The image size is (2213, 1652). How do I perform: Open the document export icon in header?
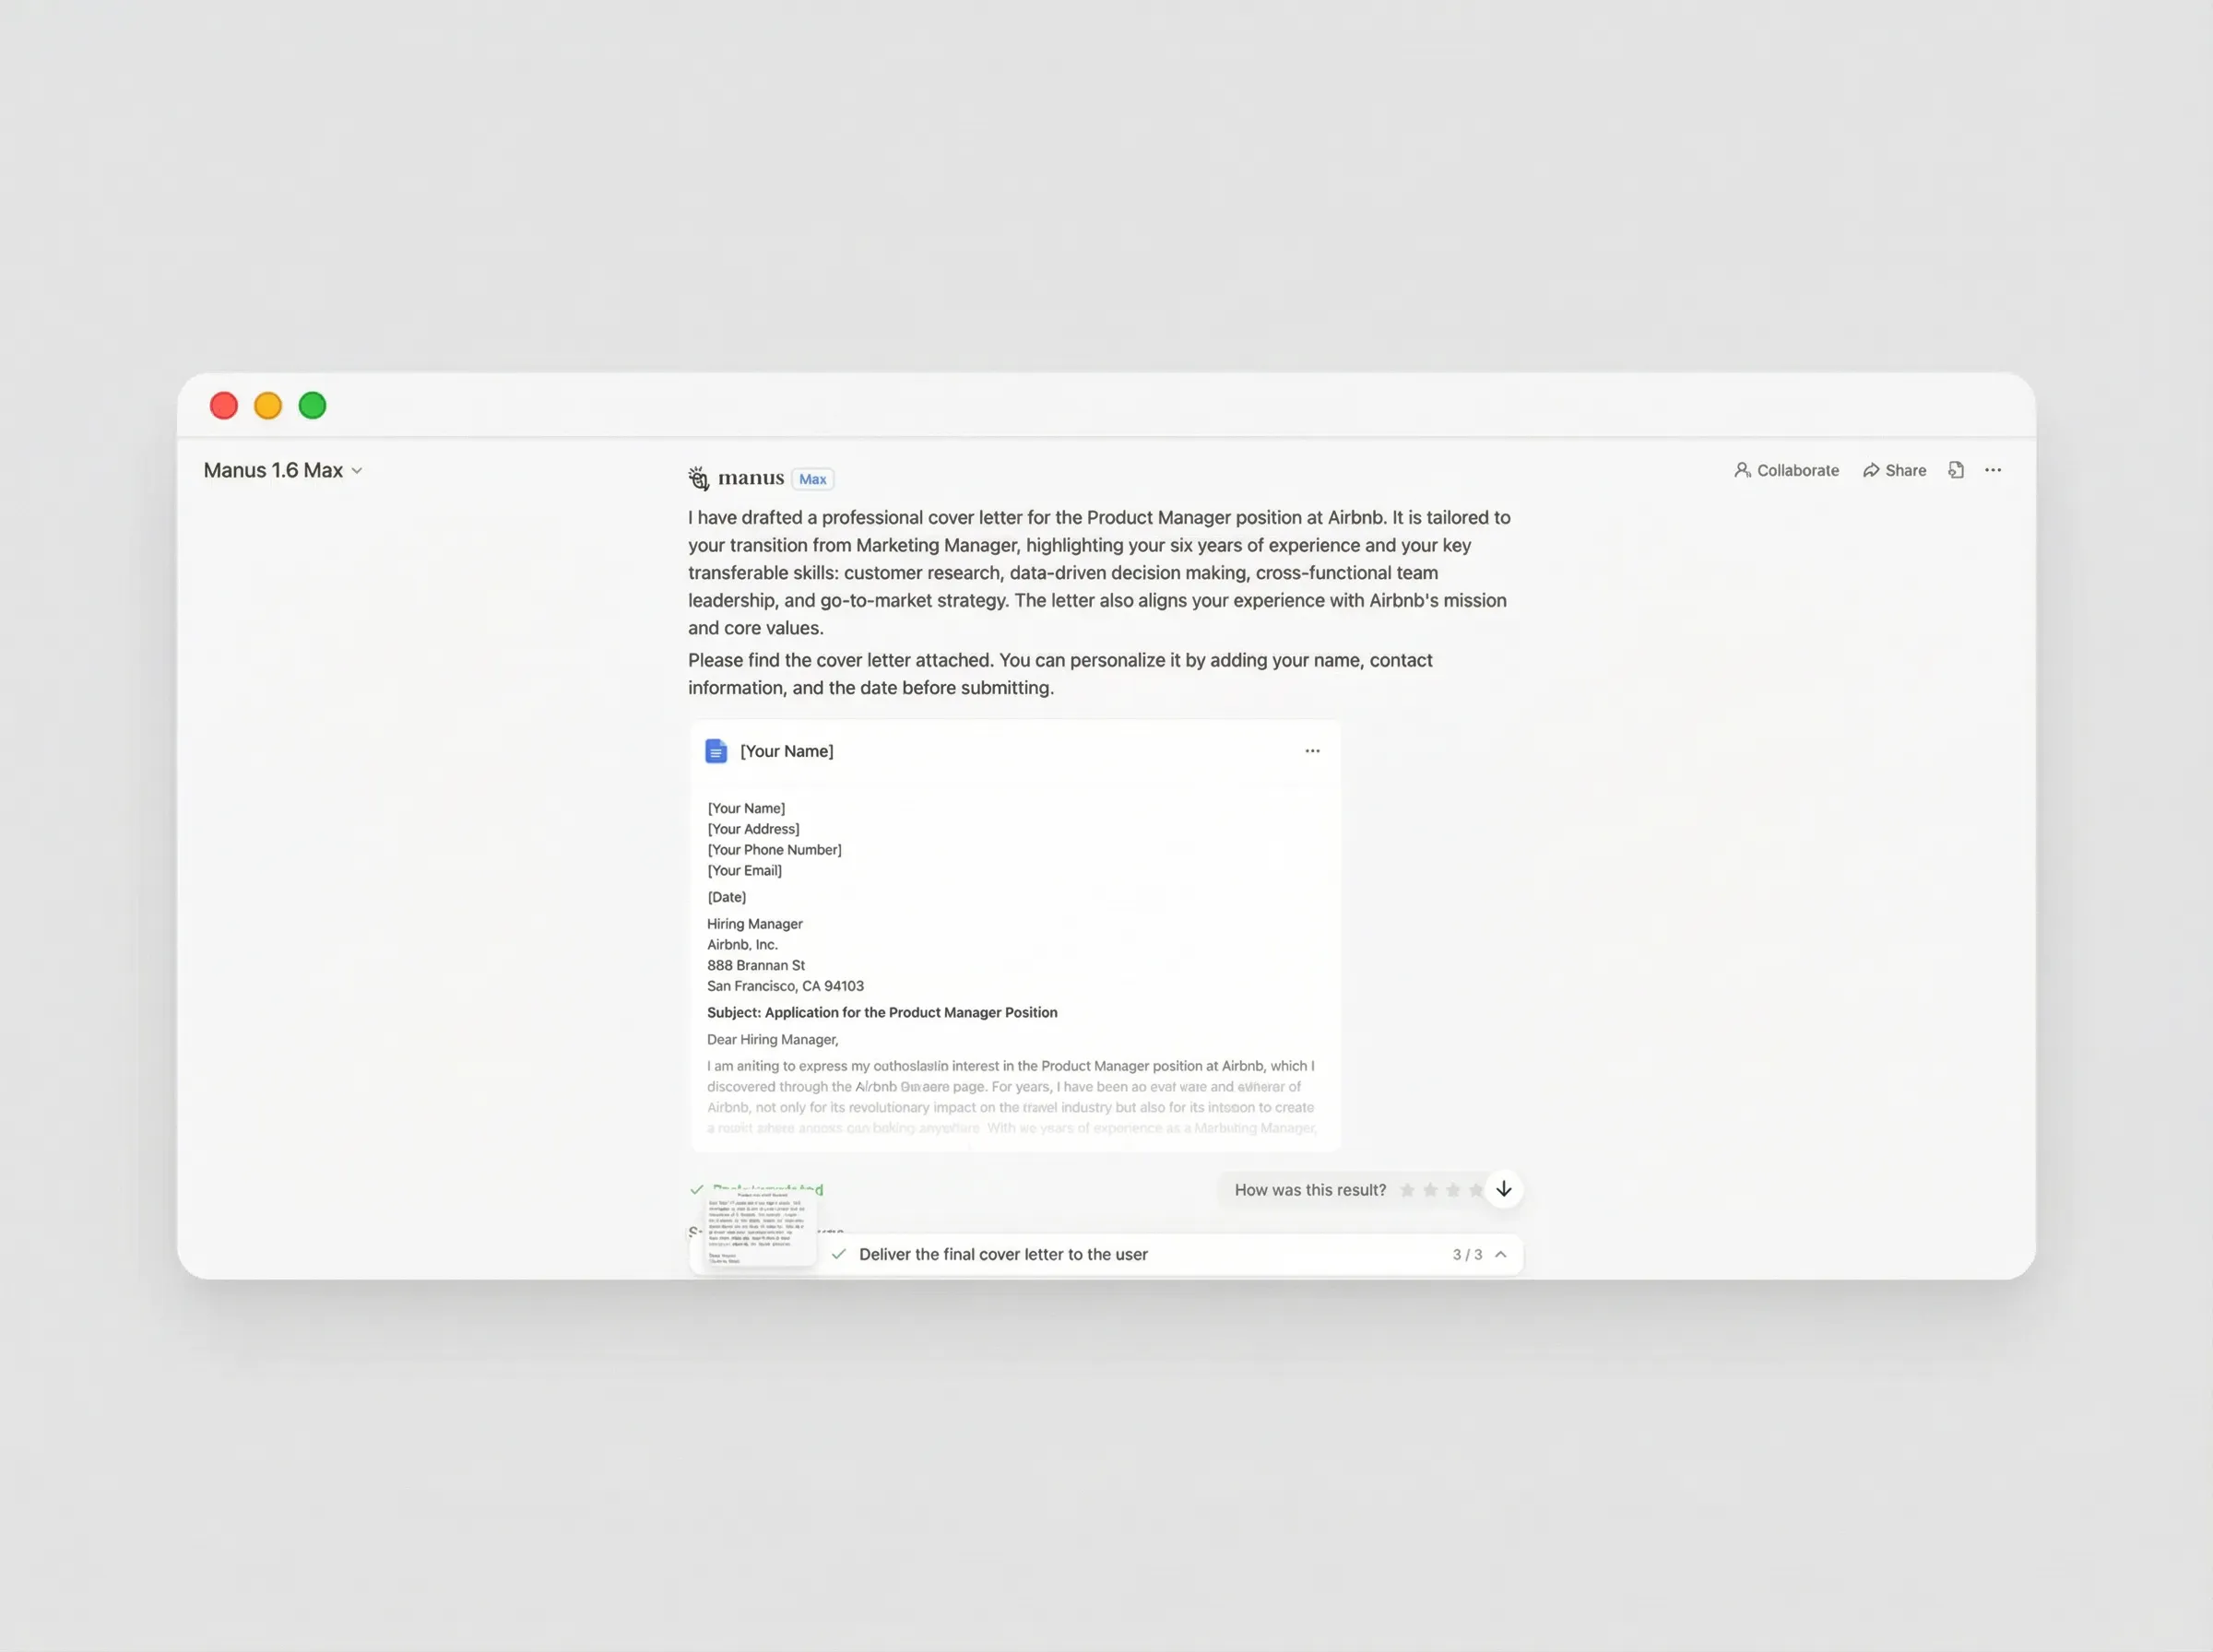(x=1956, y=470)
